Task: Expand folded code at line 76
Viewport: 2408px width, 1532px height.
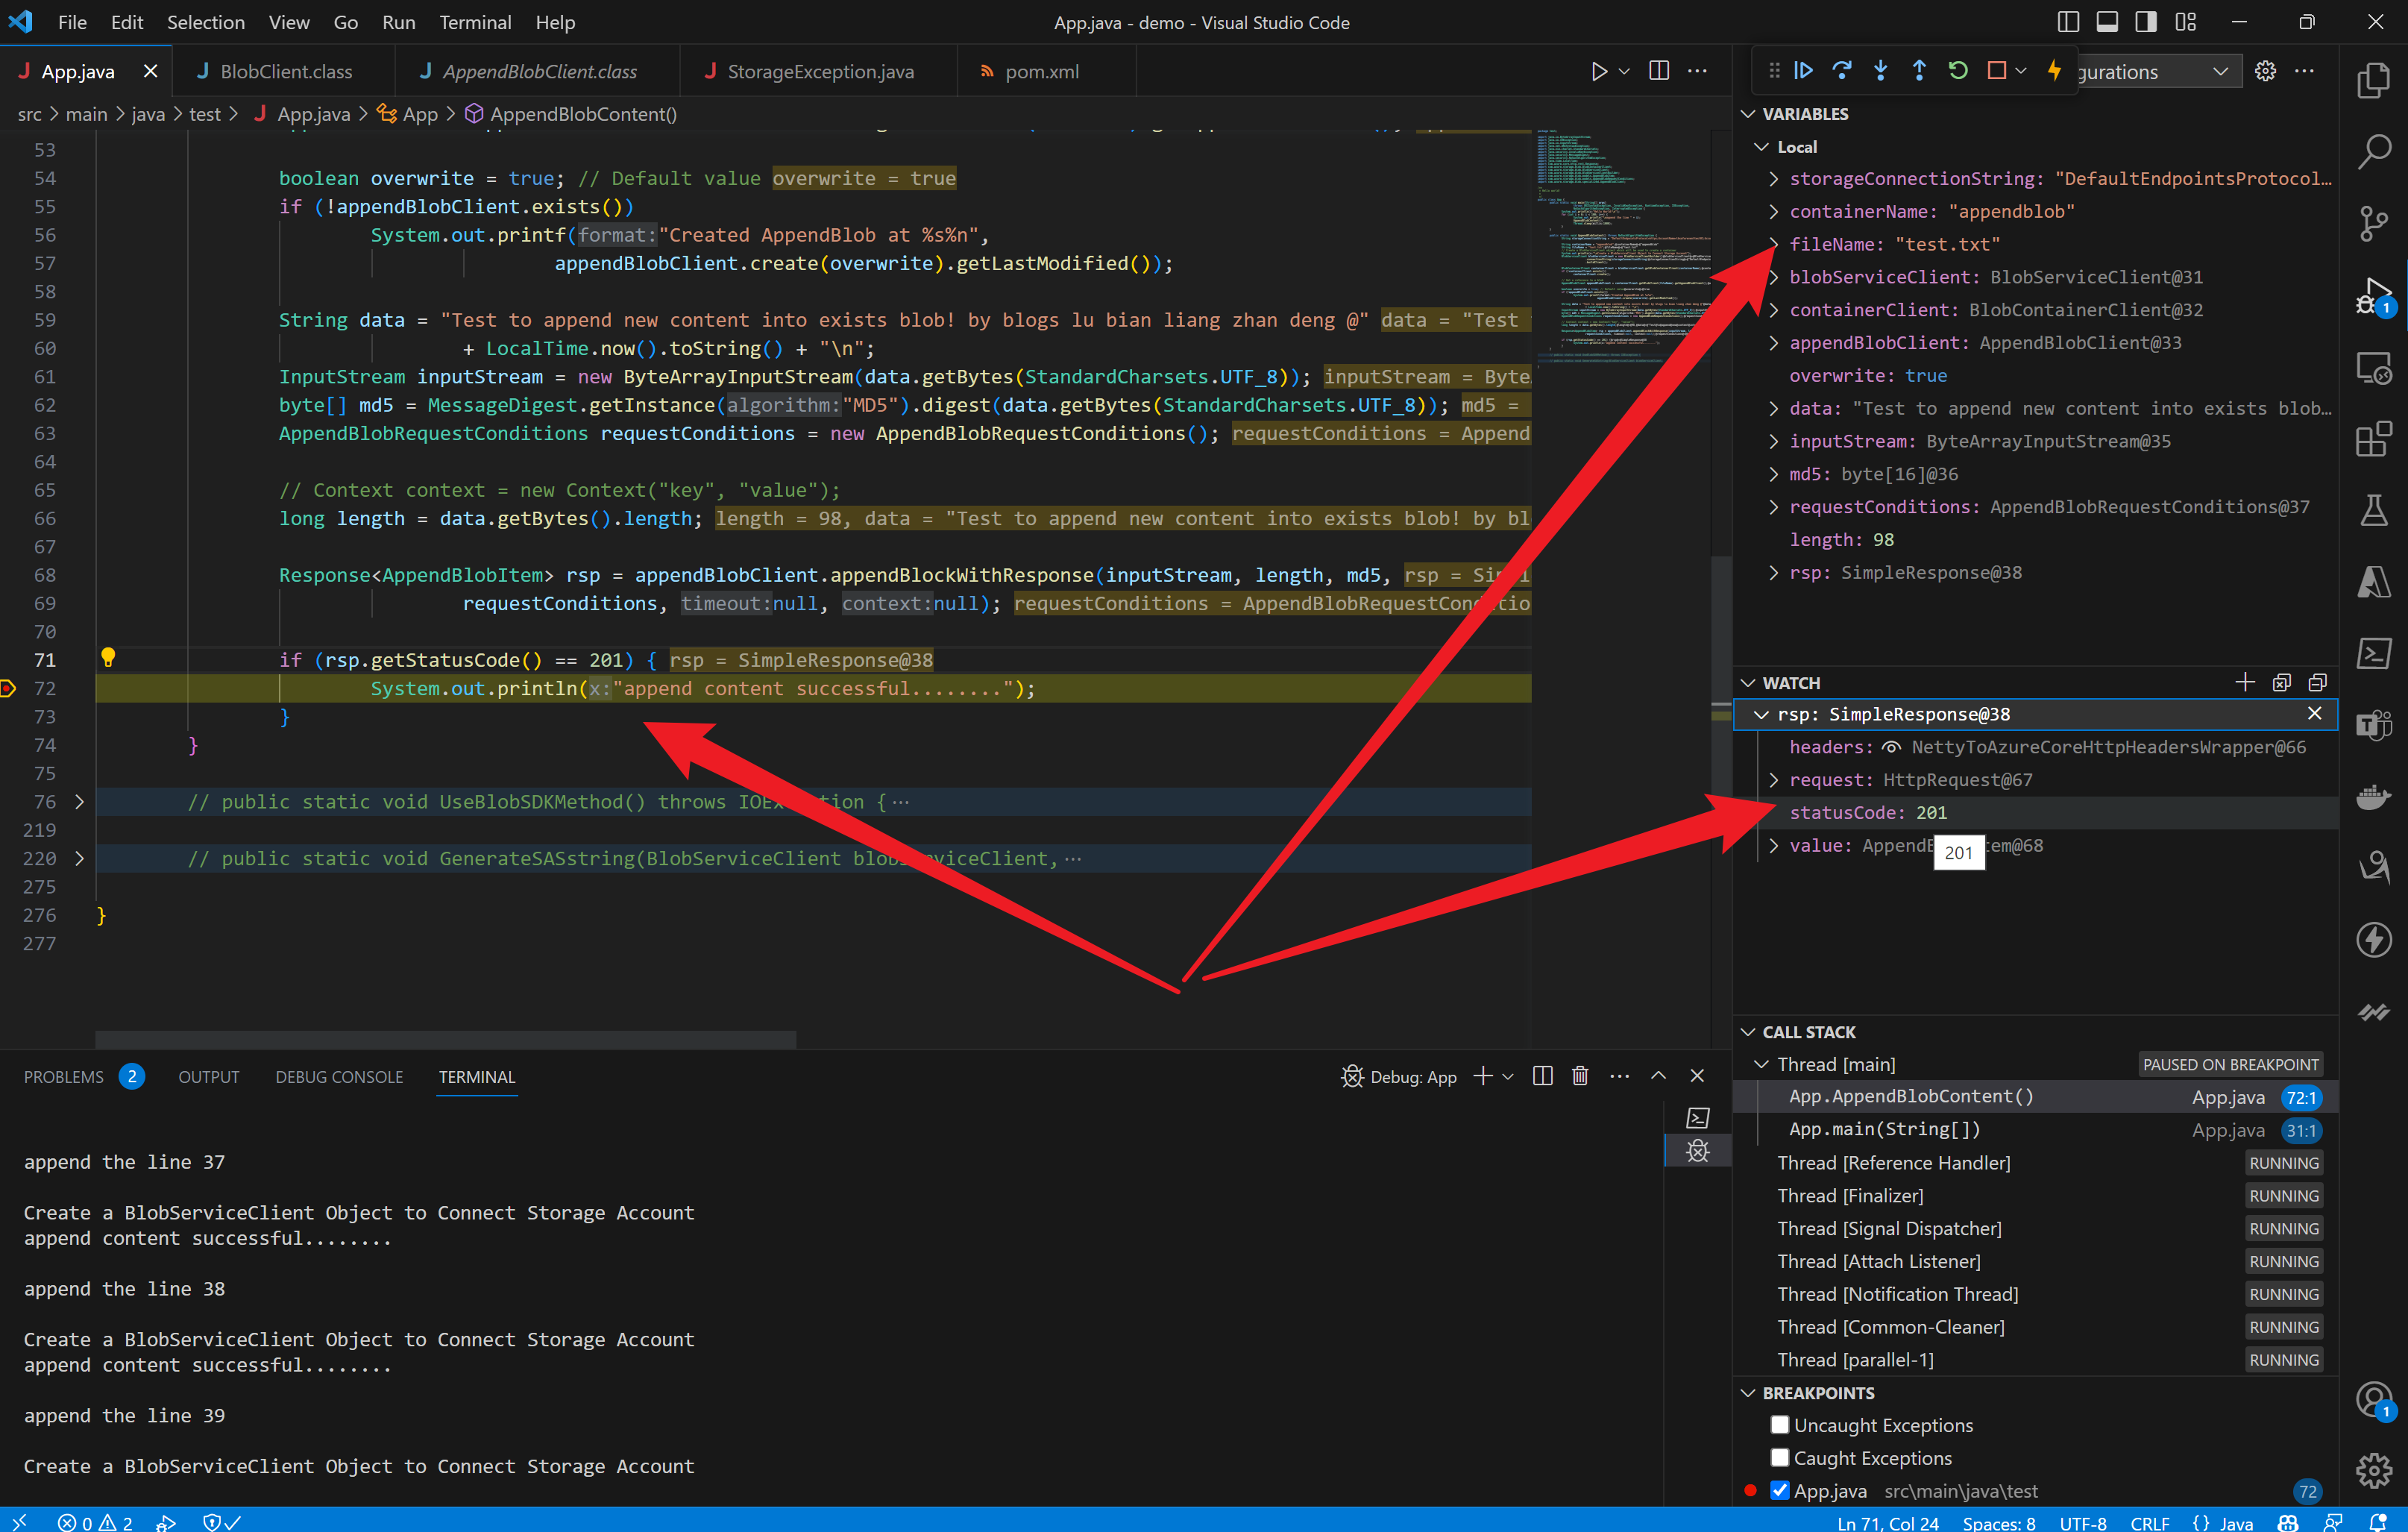Action: 79,802
